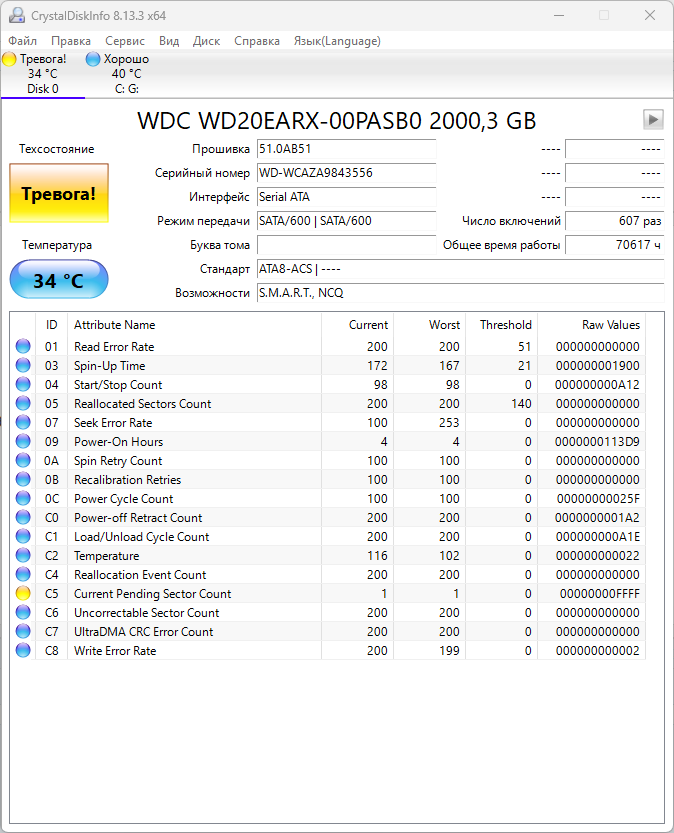Open the Файл menu
Image resolution: width=674 pixels, height=833 pixels.
click(22, 41)
